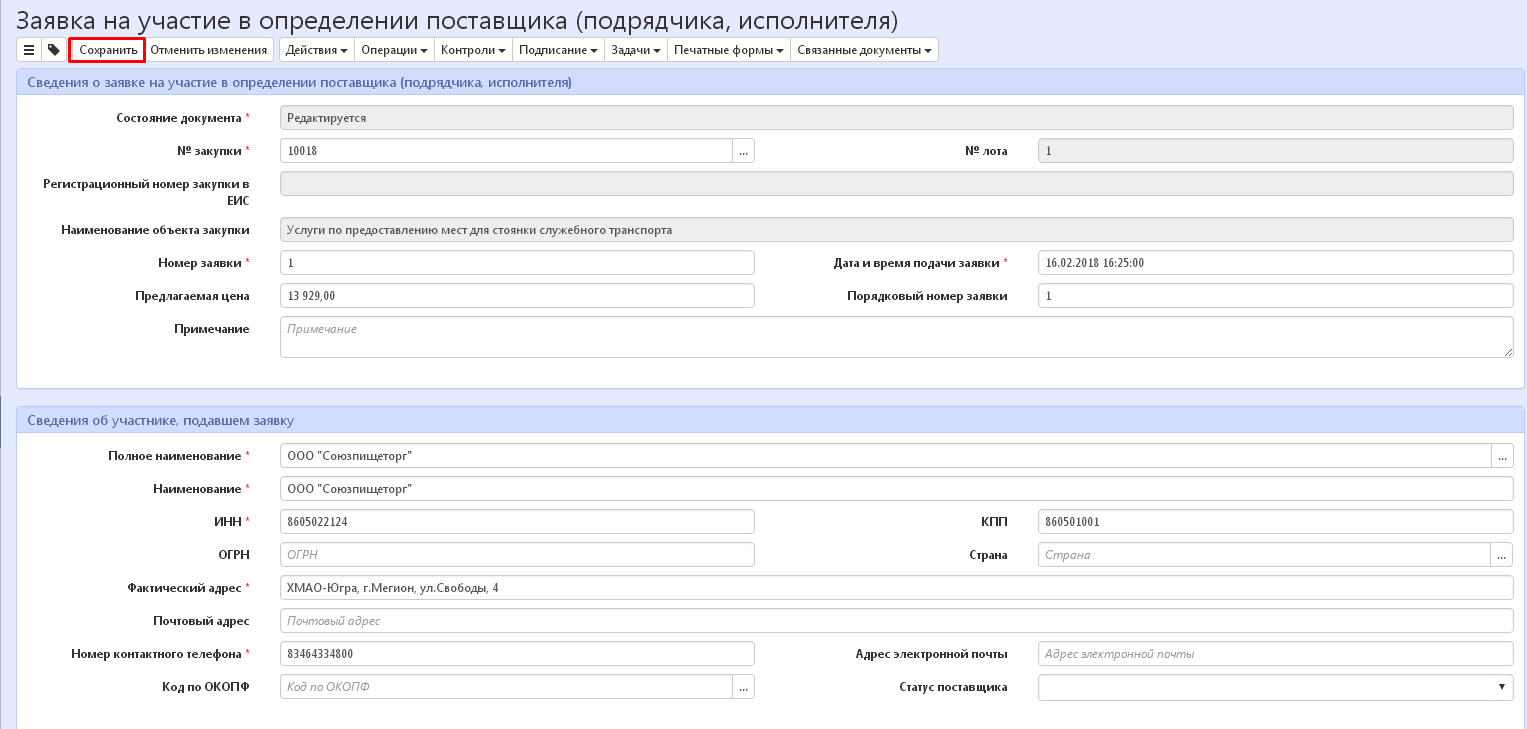Open the Контроли menu

tap(473, 50)
